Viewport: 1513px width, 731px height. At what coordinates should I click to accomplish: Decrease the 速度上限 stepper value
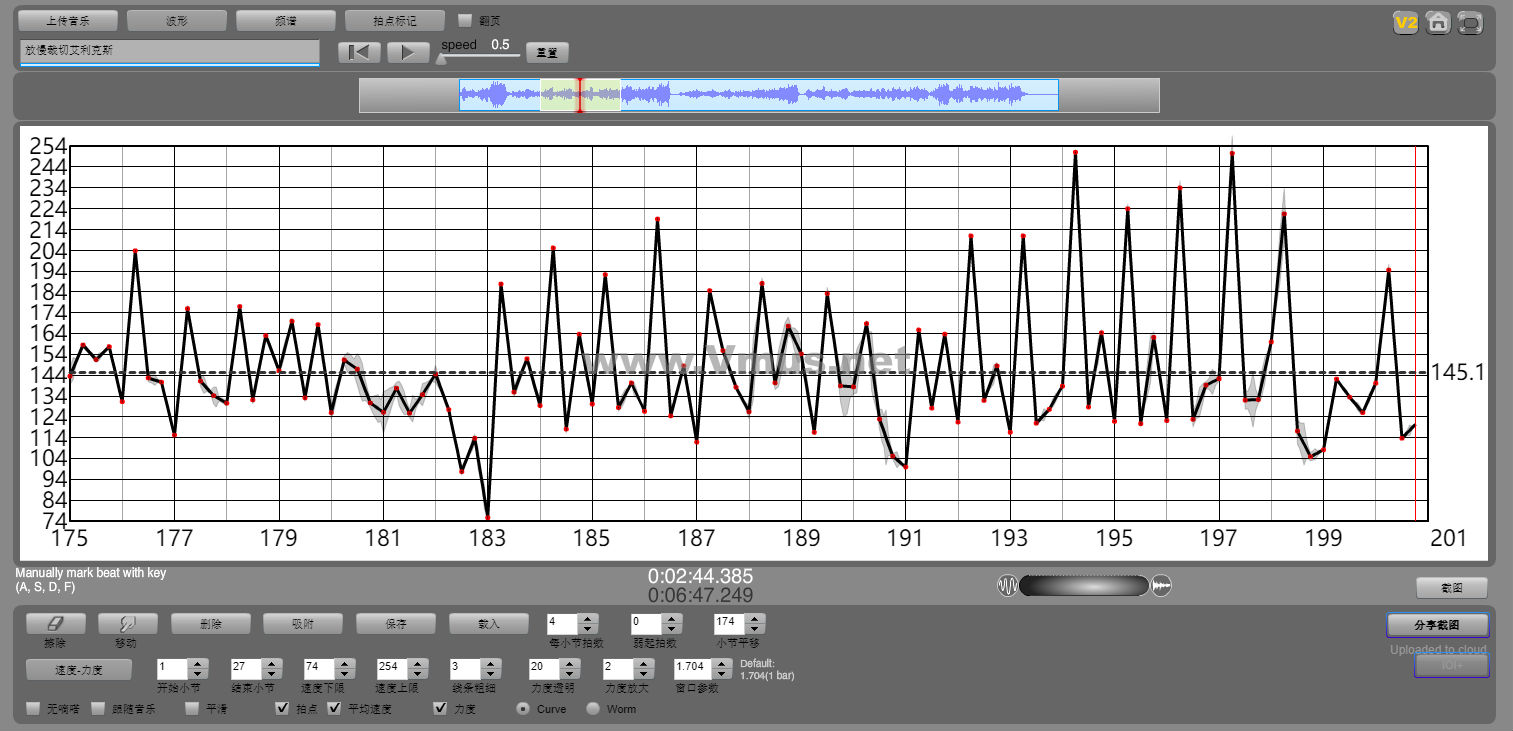coord(416,673)
